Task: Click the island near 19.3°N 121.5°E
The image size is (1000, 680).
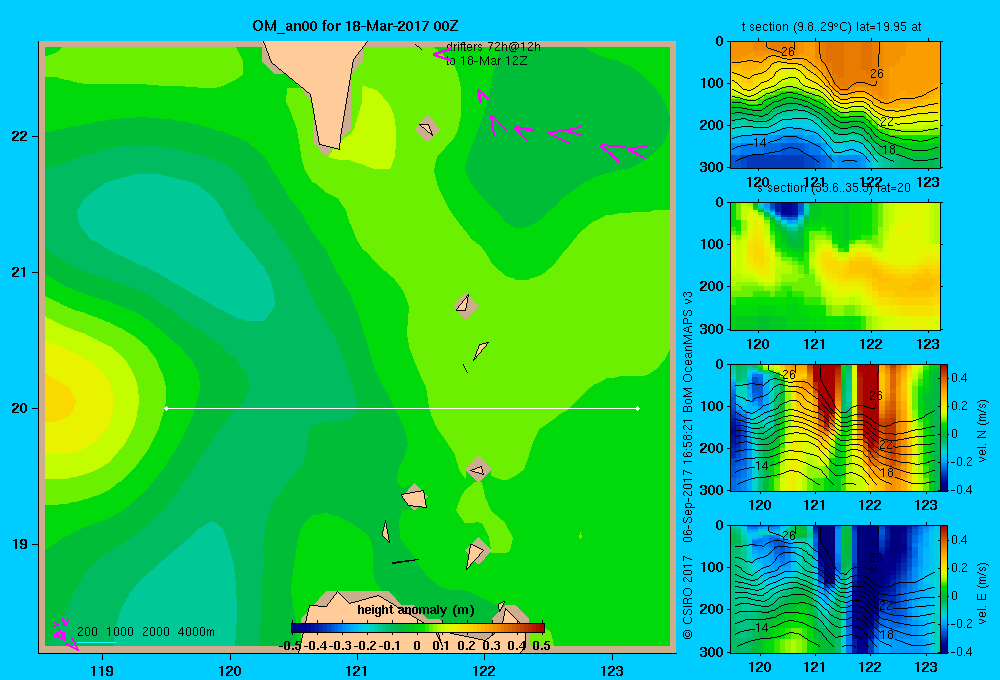Action: [415, 497]
